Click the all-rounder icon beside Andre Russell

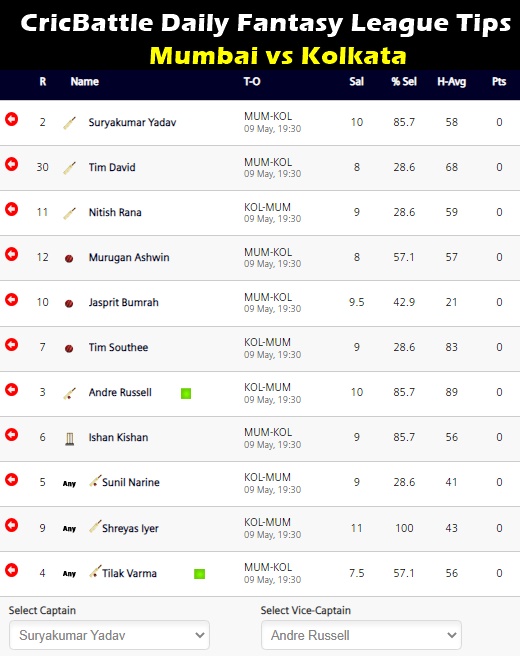click(x=69, y=393)
